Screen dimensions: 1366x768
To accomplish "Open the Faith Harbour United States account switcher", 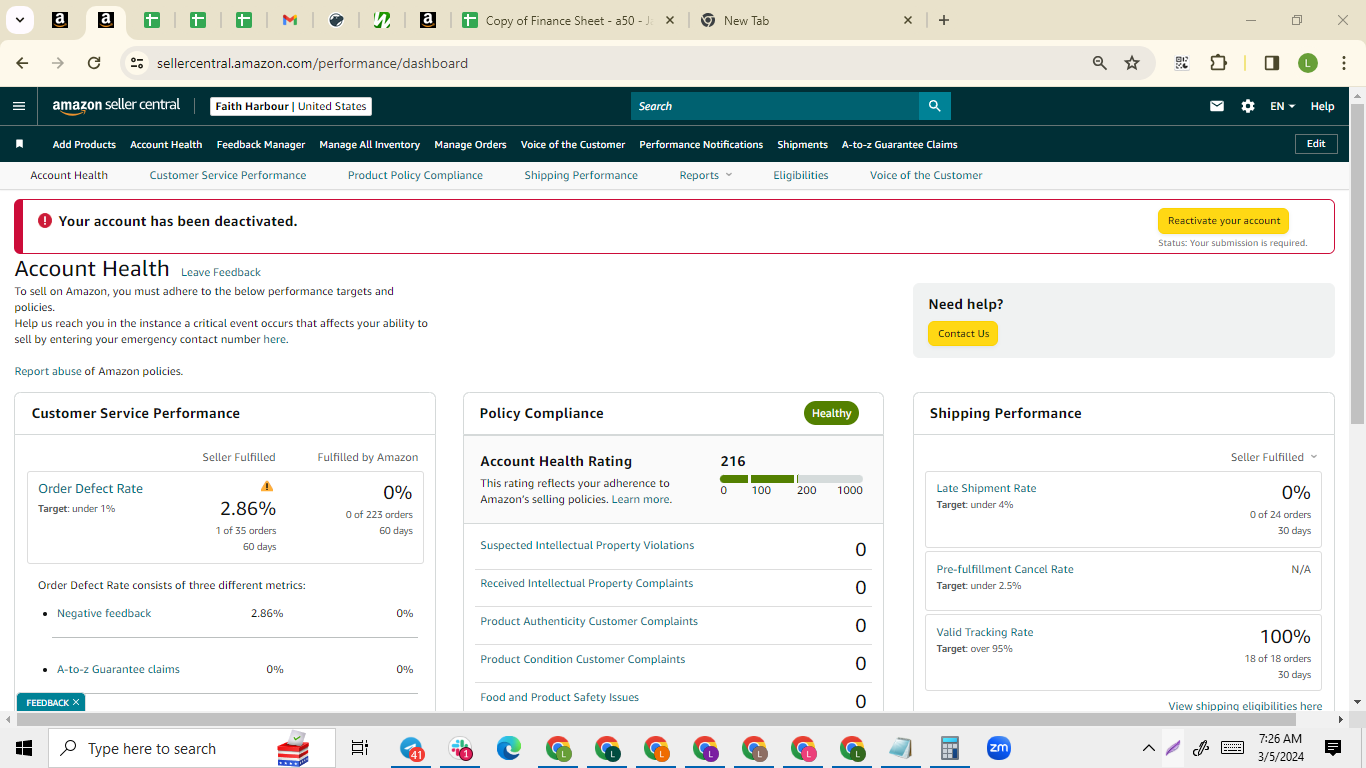I will click(291, 106).
